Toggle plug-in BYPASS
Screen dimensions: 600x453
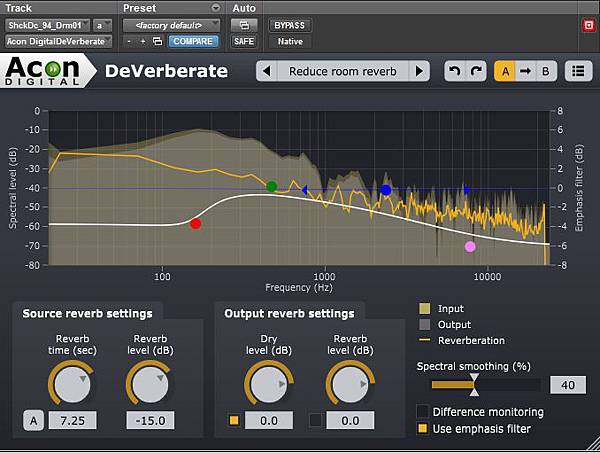click(290, 25)
